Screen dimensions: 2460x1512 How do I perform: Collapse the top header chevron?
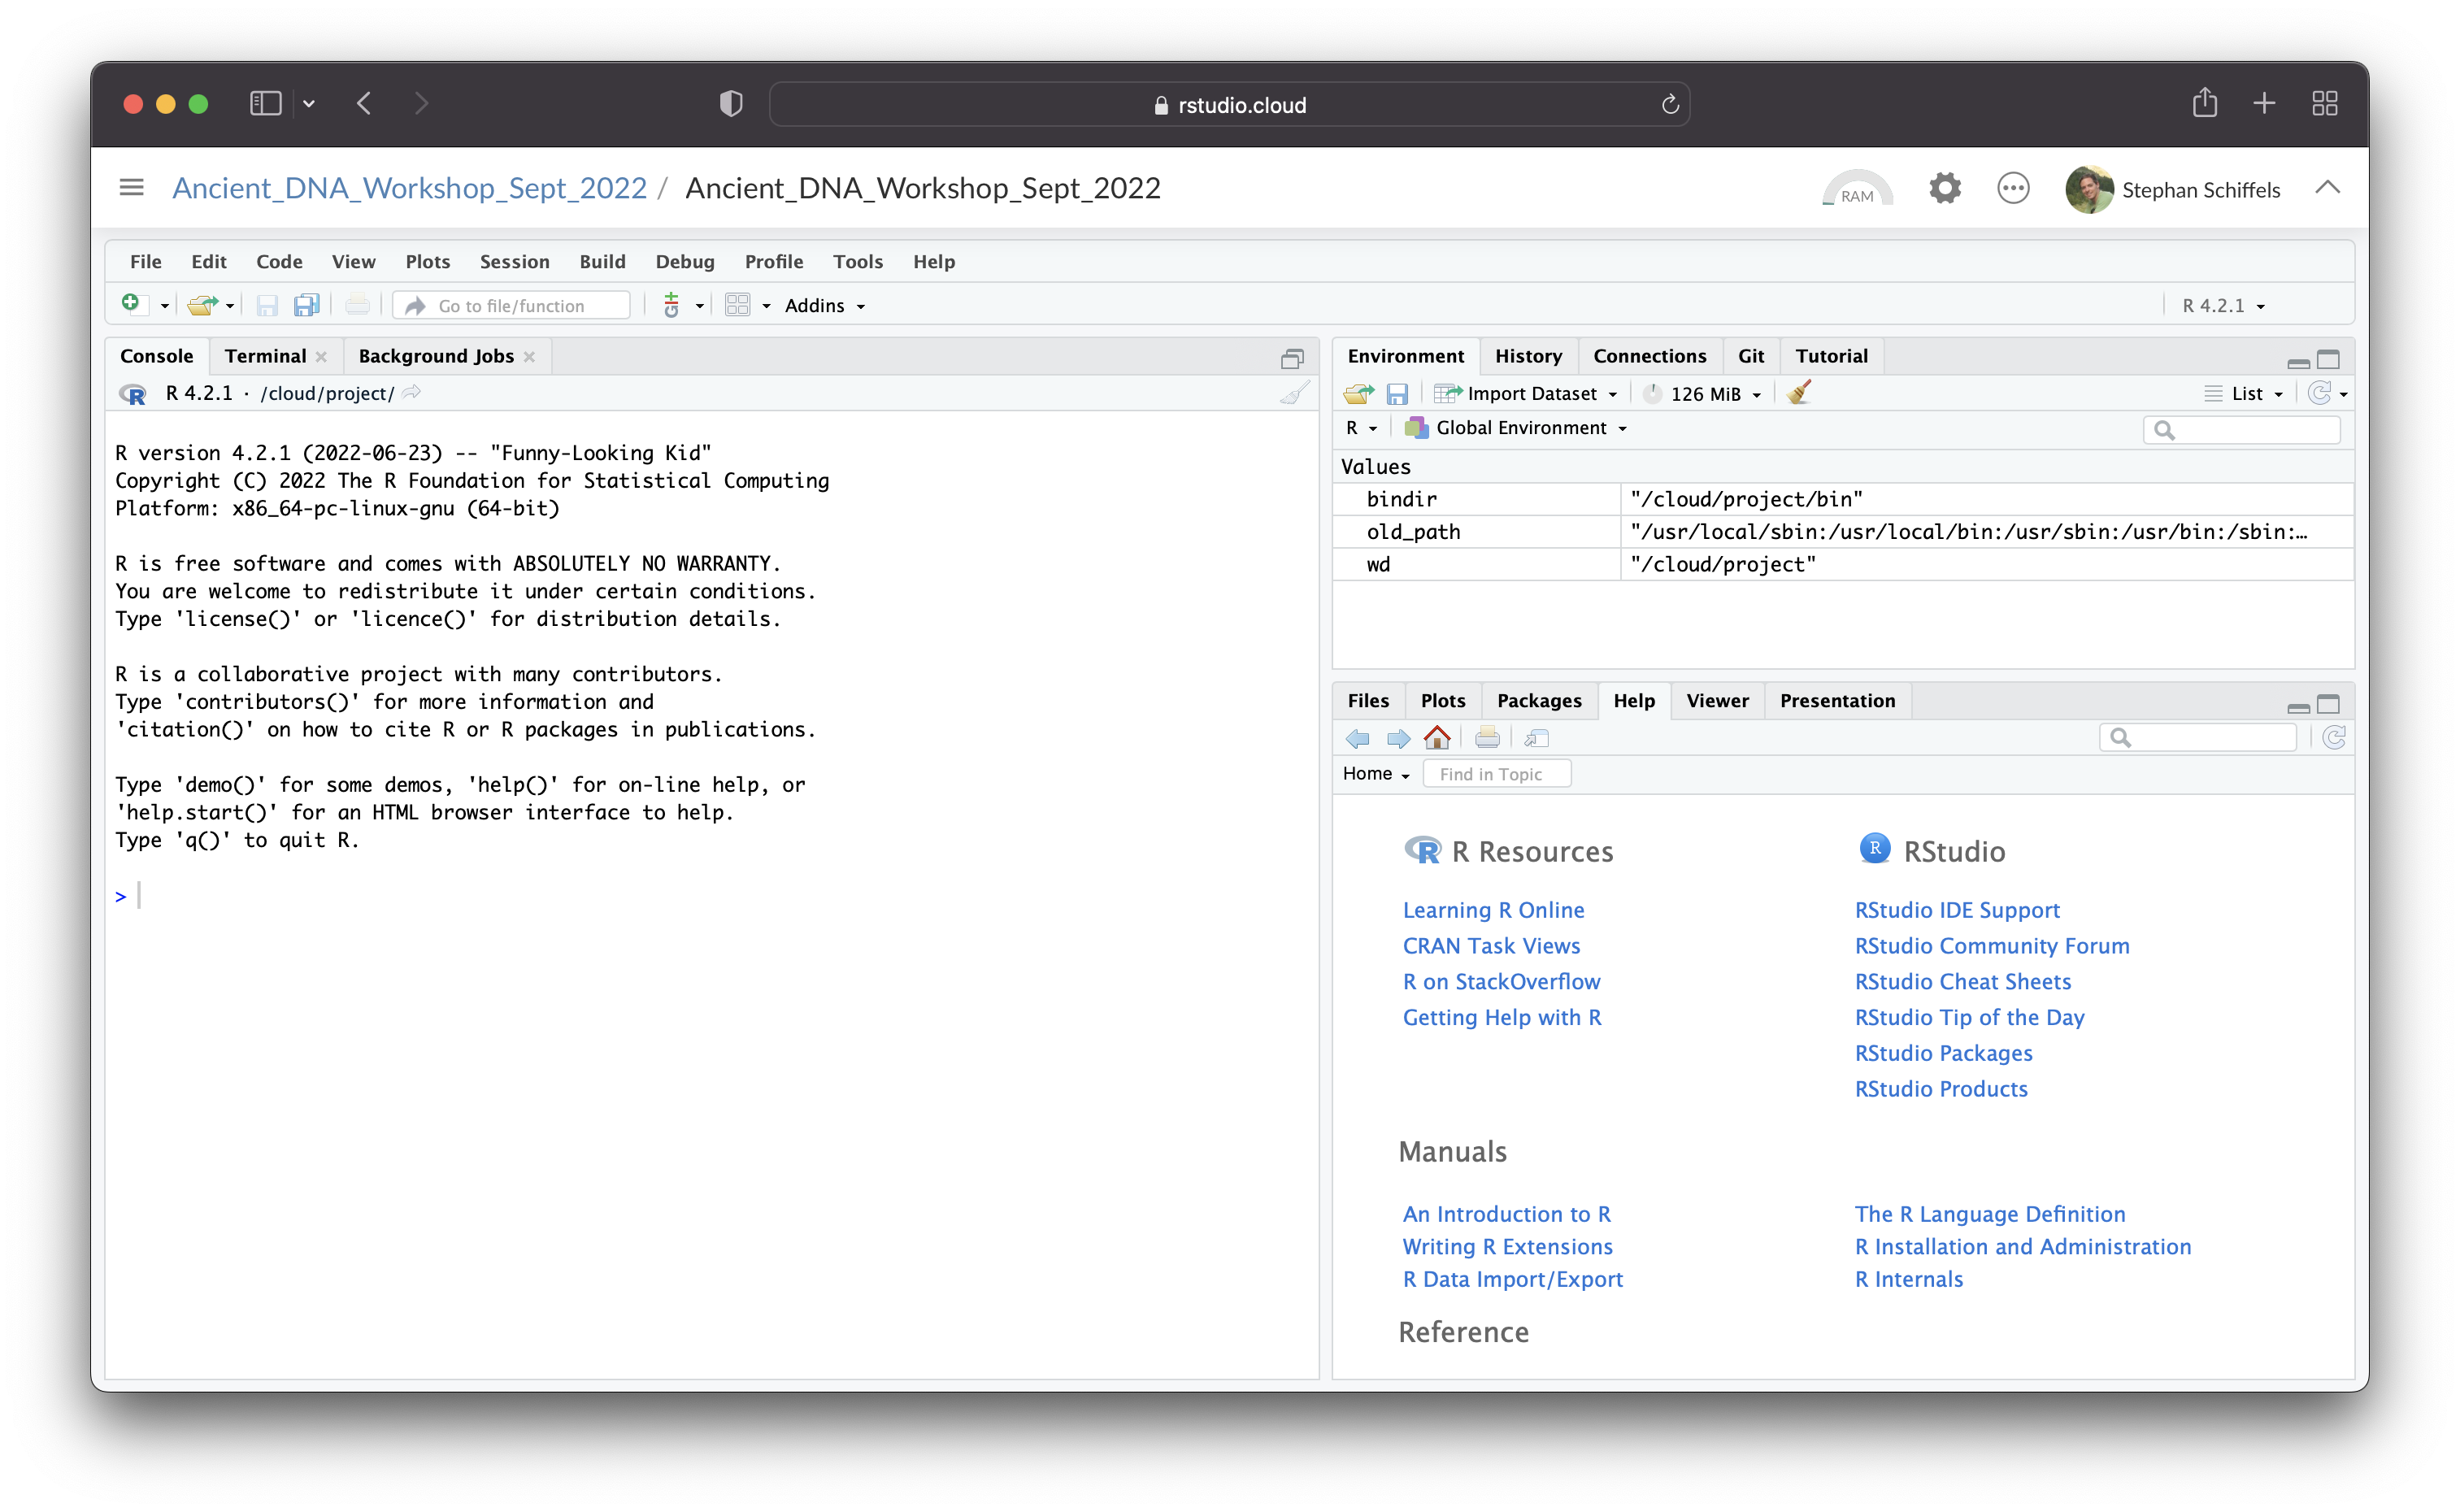(2327, 187)
